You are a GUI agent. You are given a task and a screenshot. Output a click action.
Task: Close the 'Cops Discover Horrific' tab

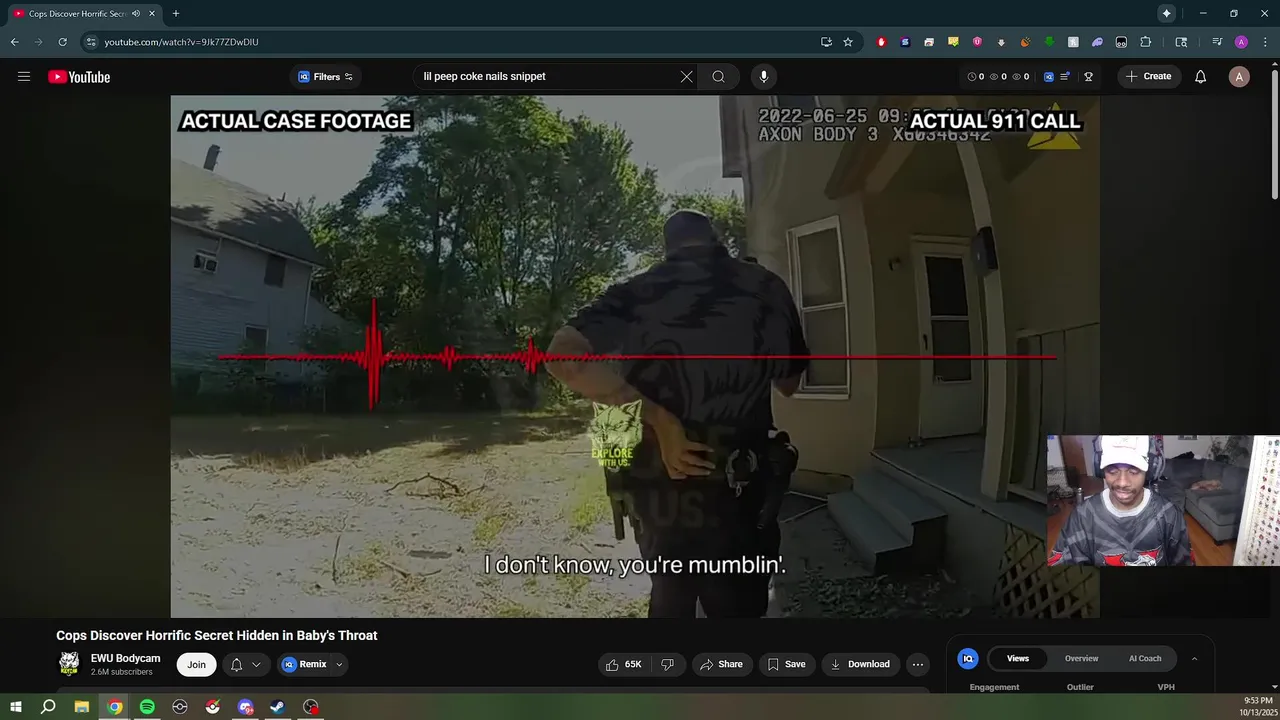point(152,14)
